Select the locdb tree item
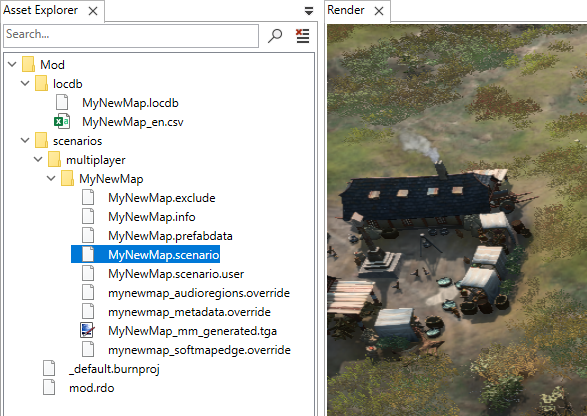The width and height of the screenshot is (587, 416). click(x=68, y=84)
